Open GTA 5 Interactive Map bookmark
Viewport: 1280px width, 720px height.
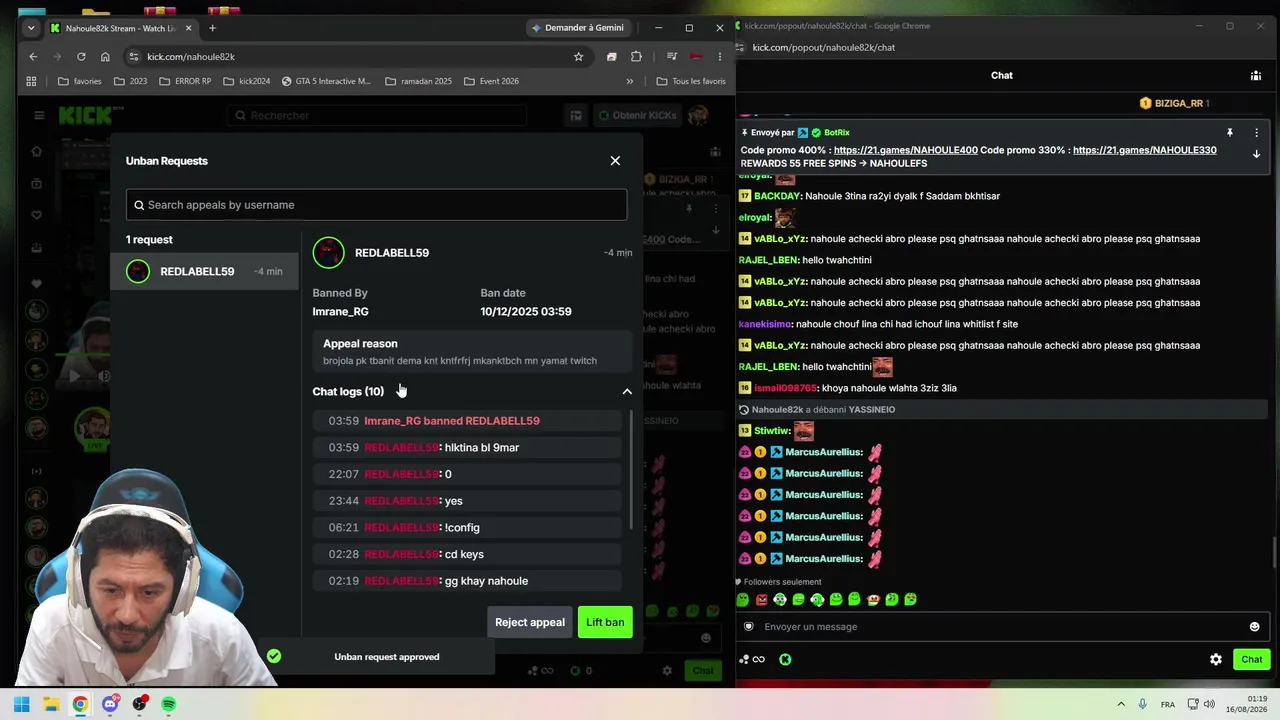tap(326, 81)
